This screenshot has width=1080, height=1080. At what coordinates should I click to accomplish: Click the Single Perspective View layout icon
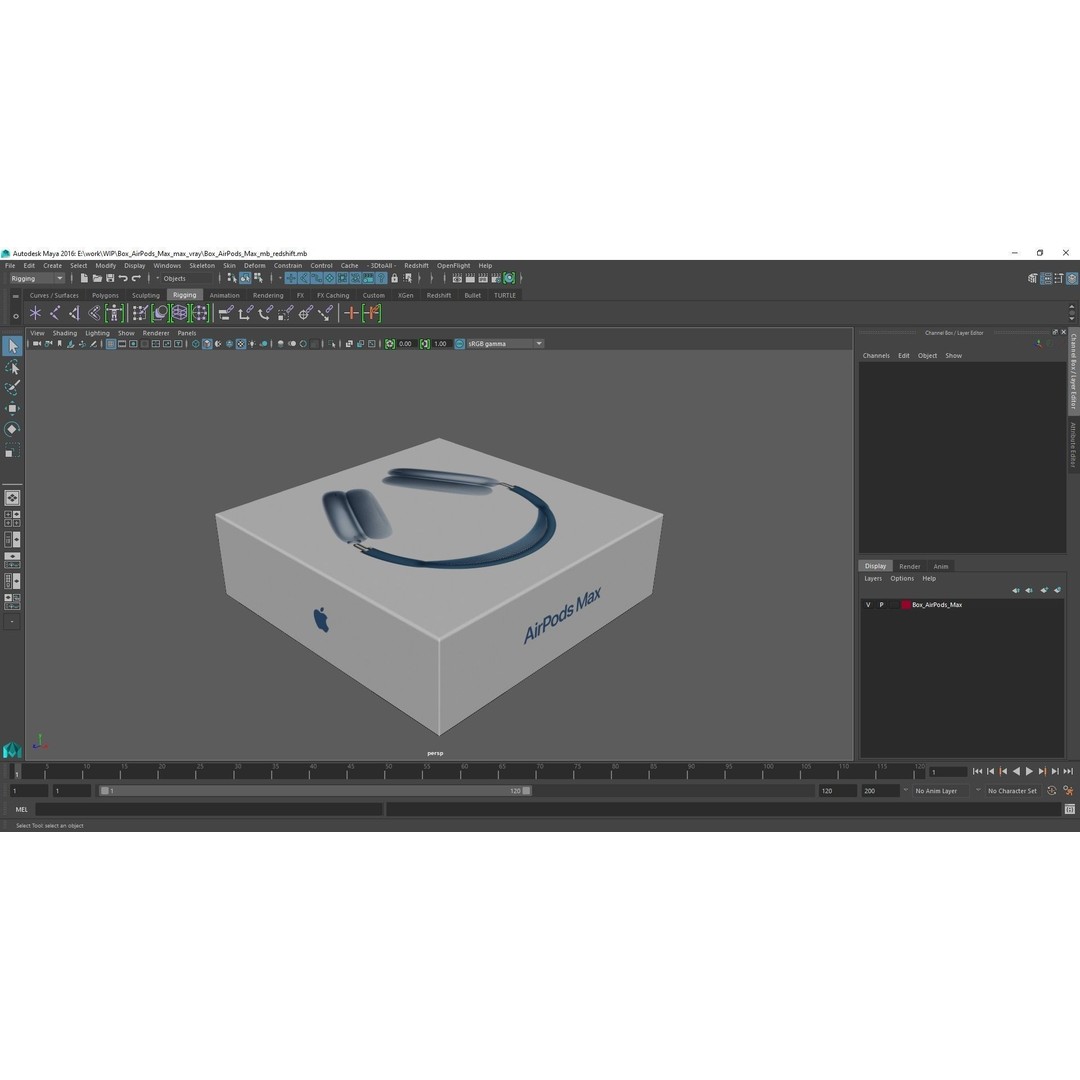tap(12, 498)
